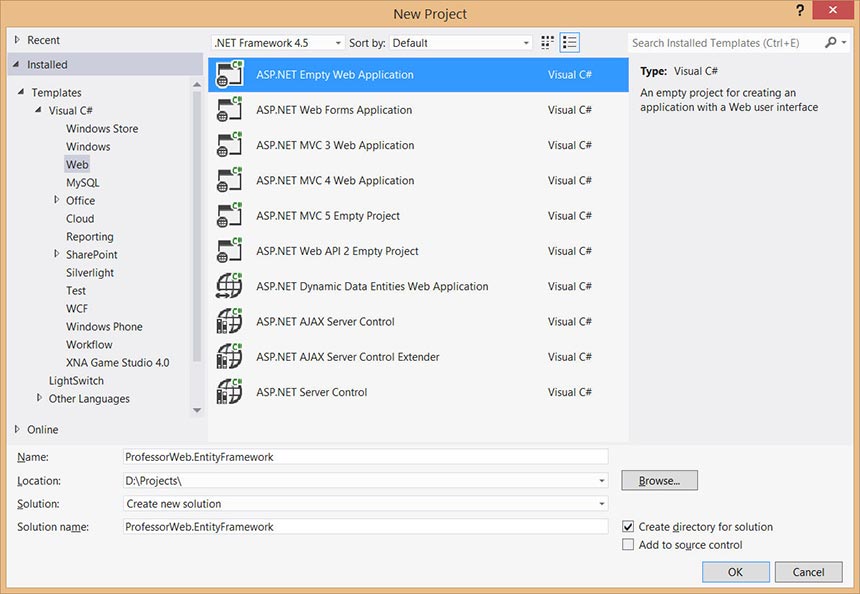860x594 pixels.
Task: Expand the Other Languages node
Action: pos(39,398)
